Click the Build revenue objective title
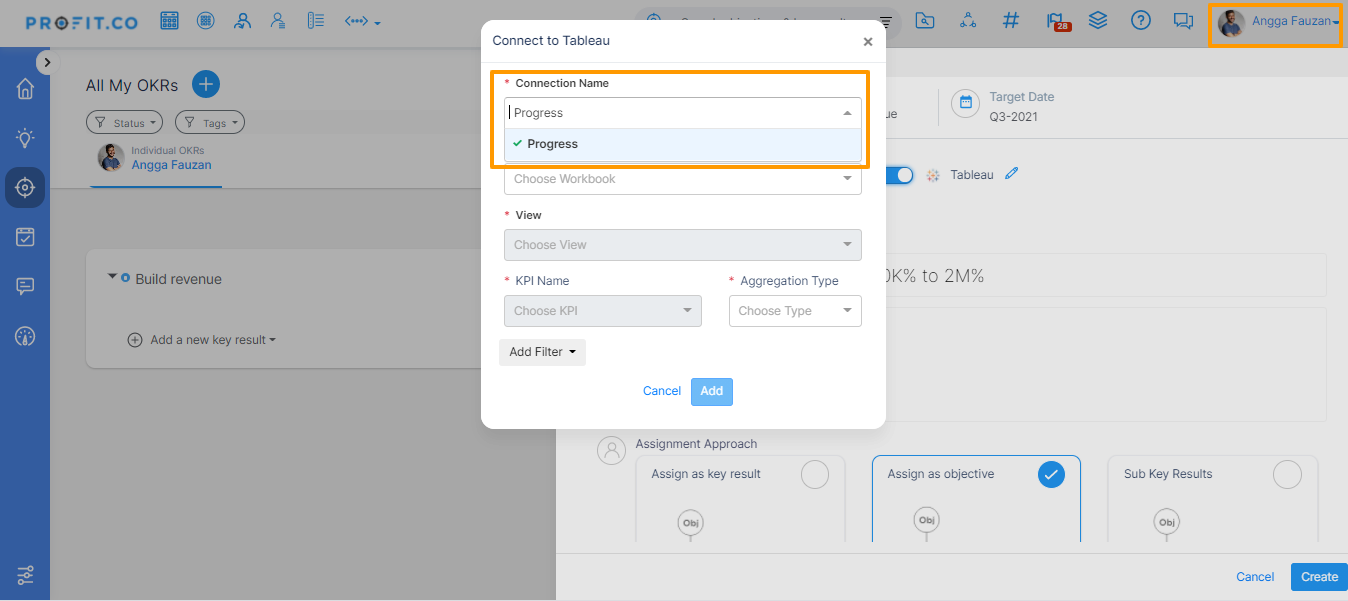Image resolution: width=1348 pixels, height=601 pixels. click(x=179, y=279)
